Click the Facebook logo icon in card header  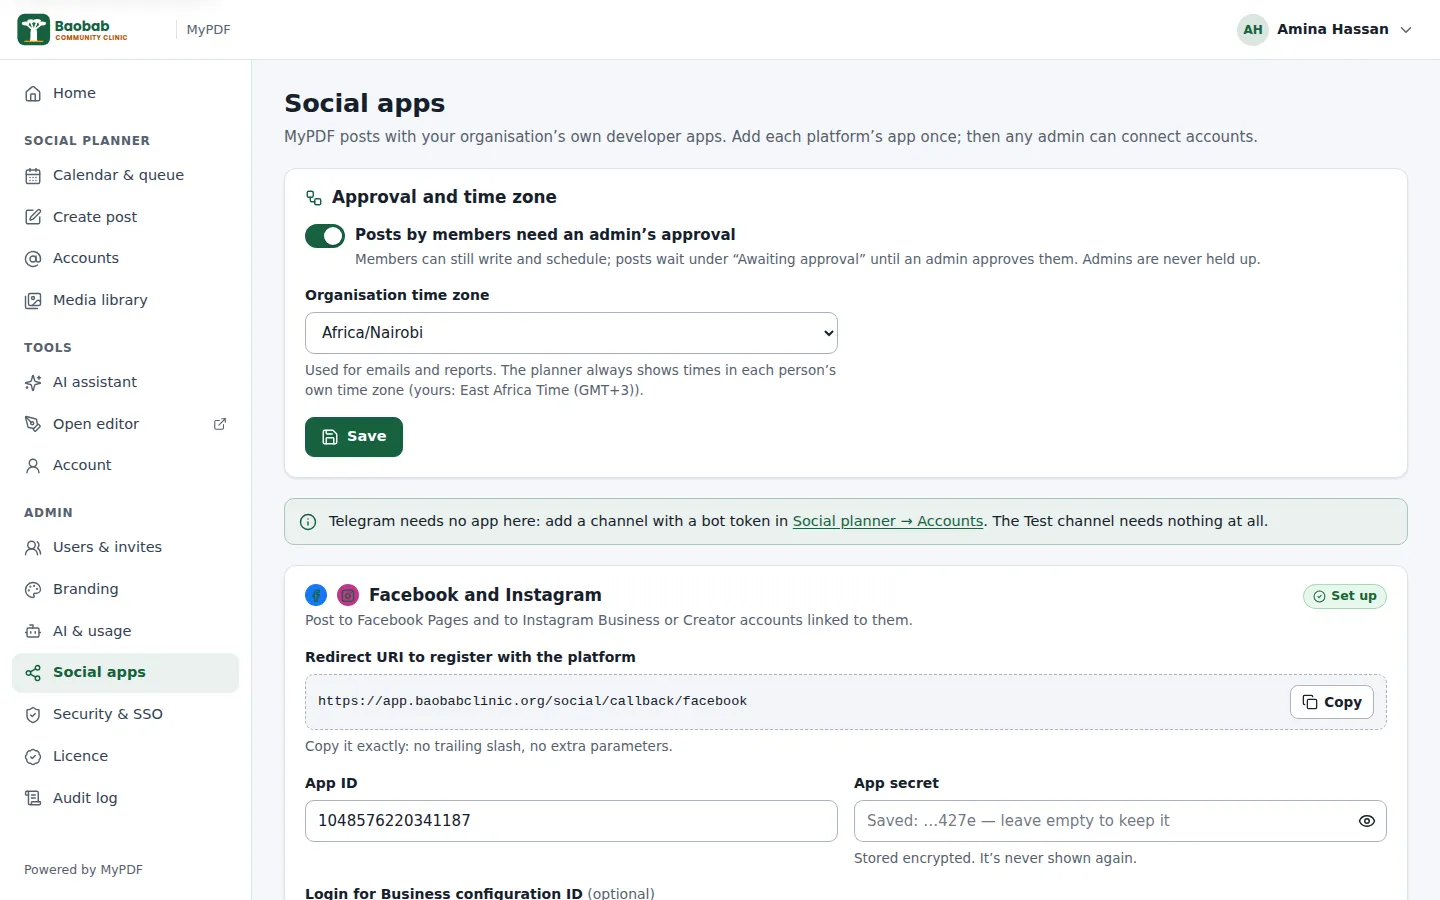click(316, 595)
